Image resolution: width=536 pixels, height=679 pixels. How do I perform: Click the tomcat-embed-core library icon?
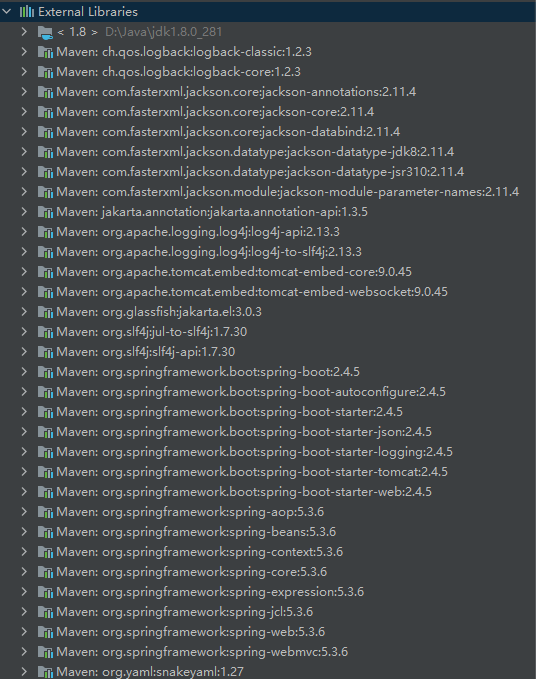pyautogui.click(x=45, y=272)
